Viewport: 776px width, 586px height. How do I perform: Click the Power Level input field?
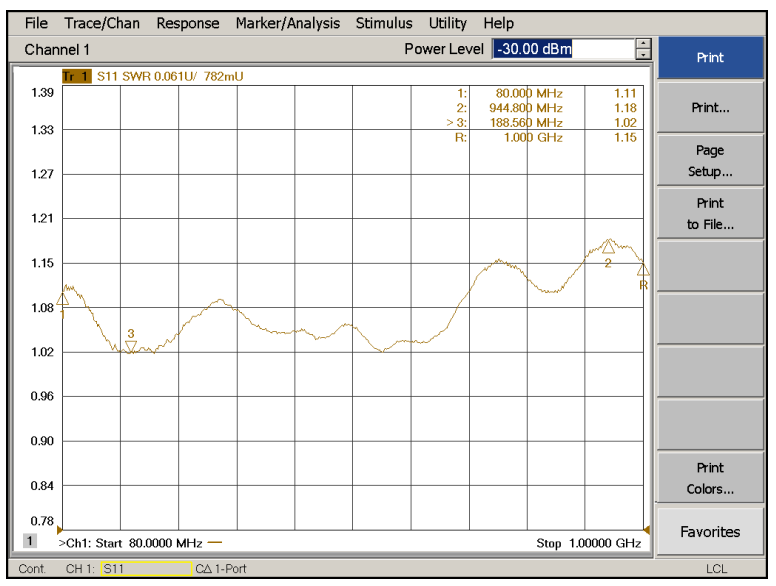tap(561, 49)
